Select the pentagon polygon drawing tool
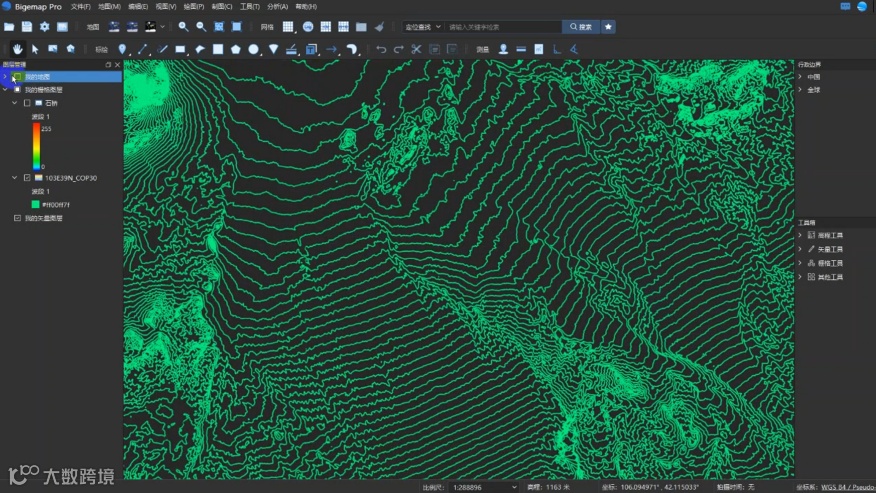This screenshot has height=493, width=876. point(236,48)
